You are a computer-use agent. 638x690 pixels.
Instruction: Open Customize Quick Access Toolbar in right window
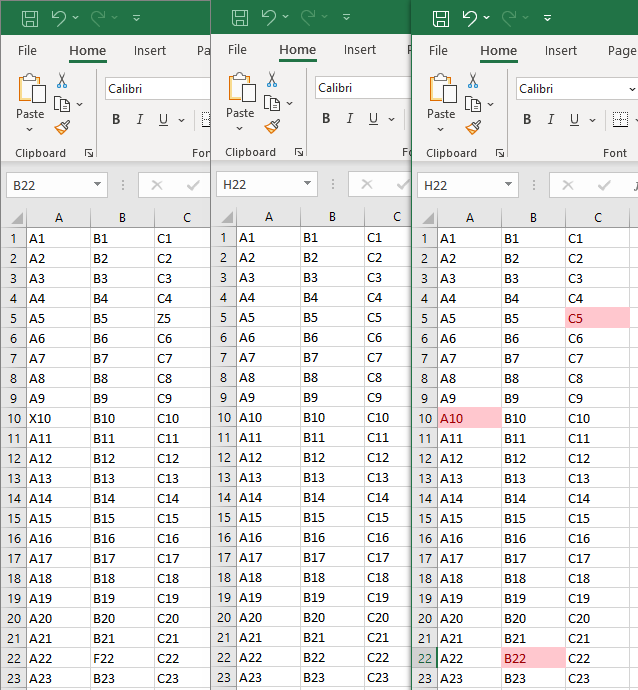click(x=547, y=18)
